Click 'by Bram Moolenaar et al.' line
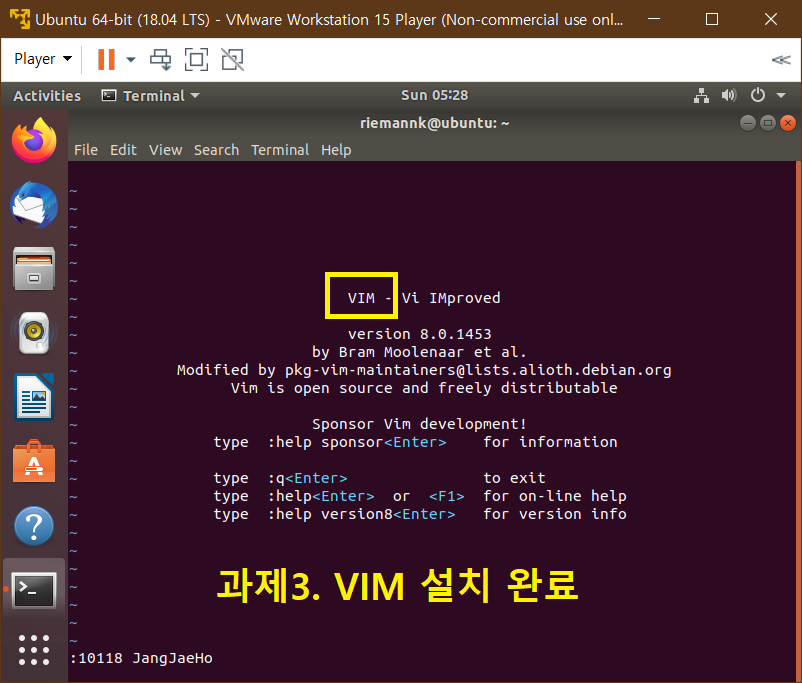This screenshot has height=683, width=802. click(419, 352)
